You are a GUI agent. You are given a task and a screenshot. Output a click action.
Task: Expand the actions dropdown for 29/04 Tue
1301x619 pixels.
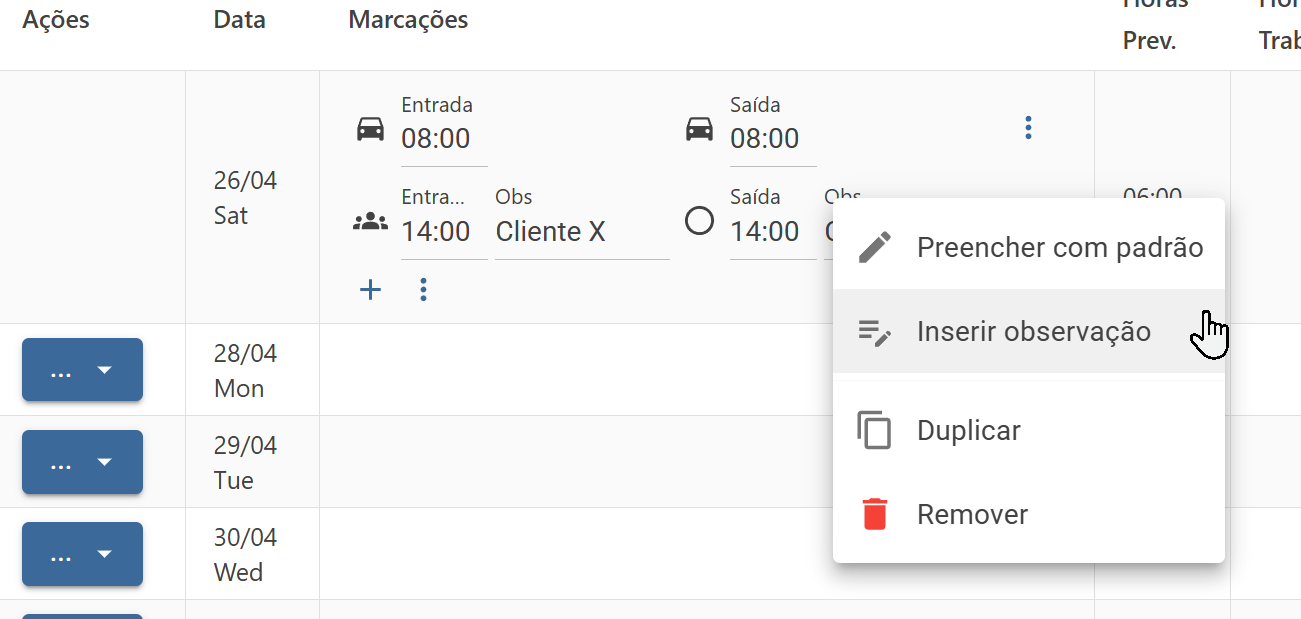82,462
